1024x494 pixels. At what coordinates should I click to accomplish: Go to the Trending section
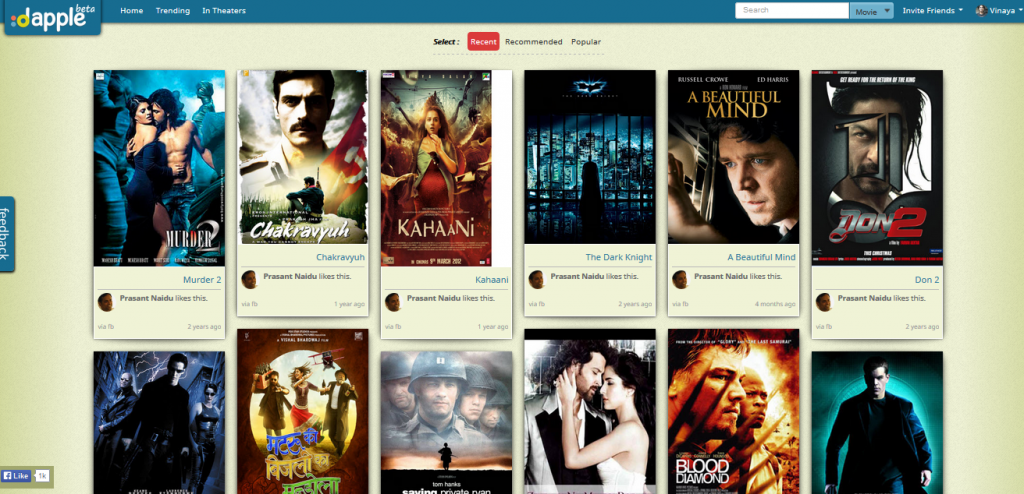172,10
